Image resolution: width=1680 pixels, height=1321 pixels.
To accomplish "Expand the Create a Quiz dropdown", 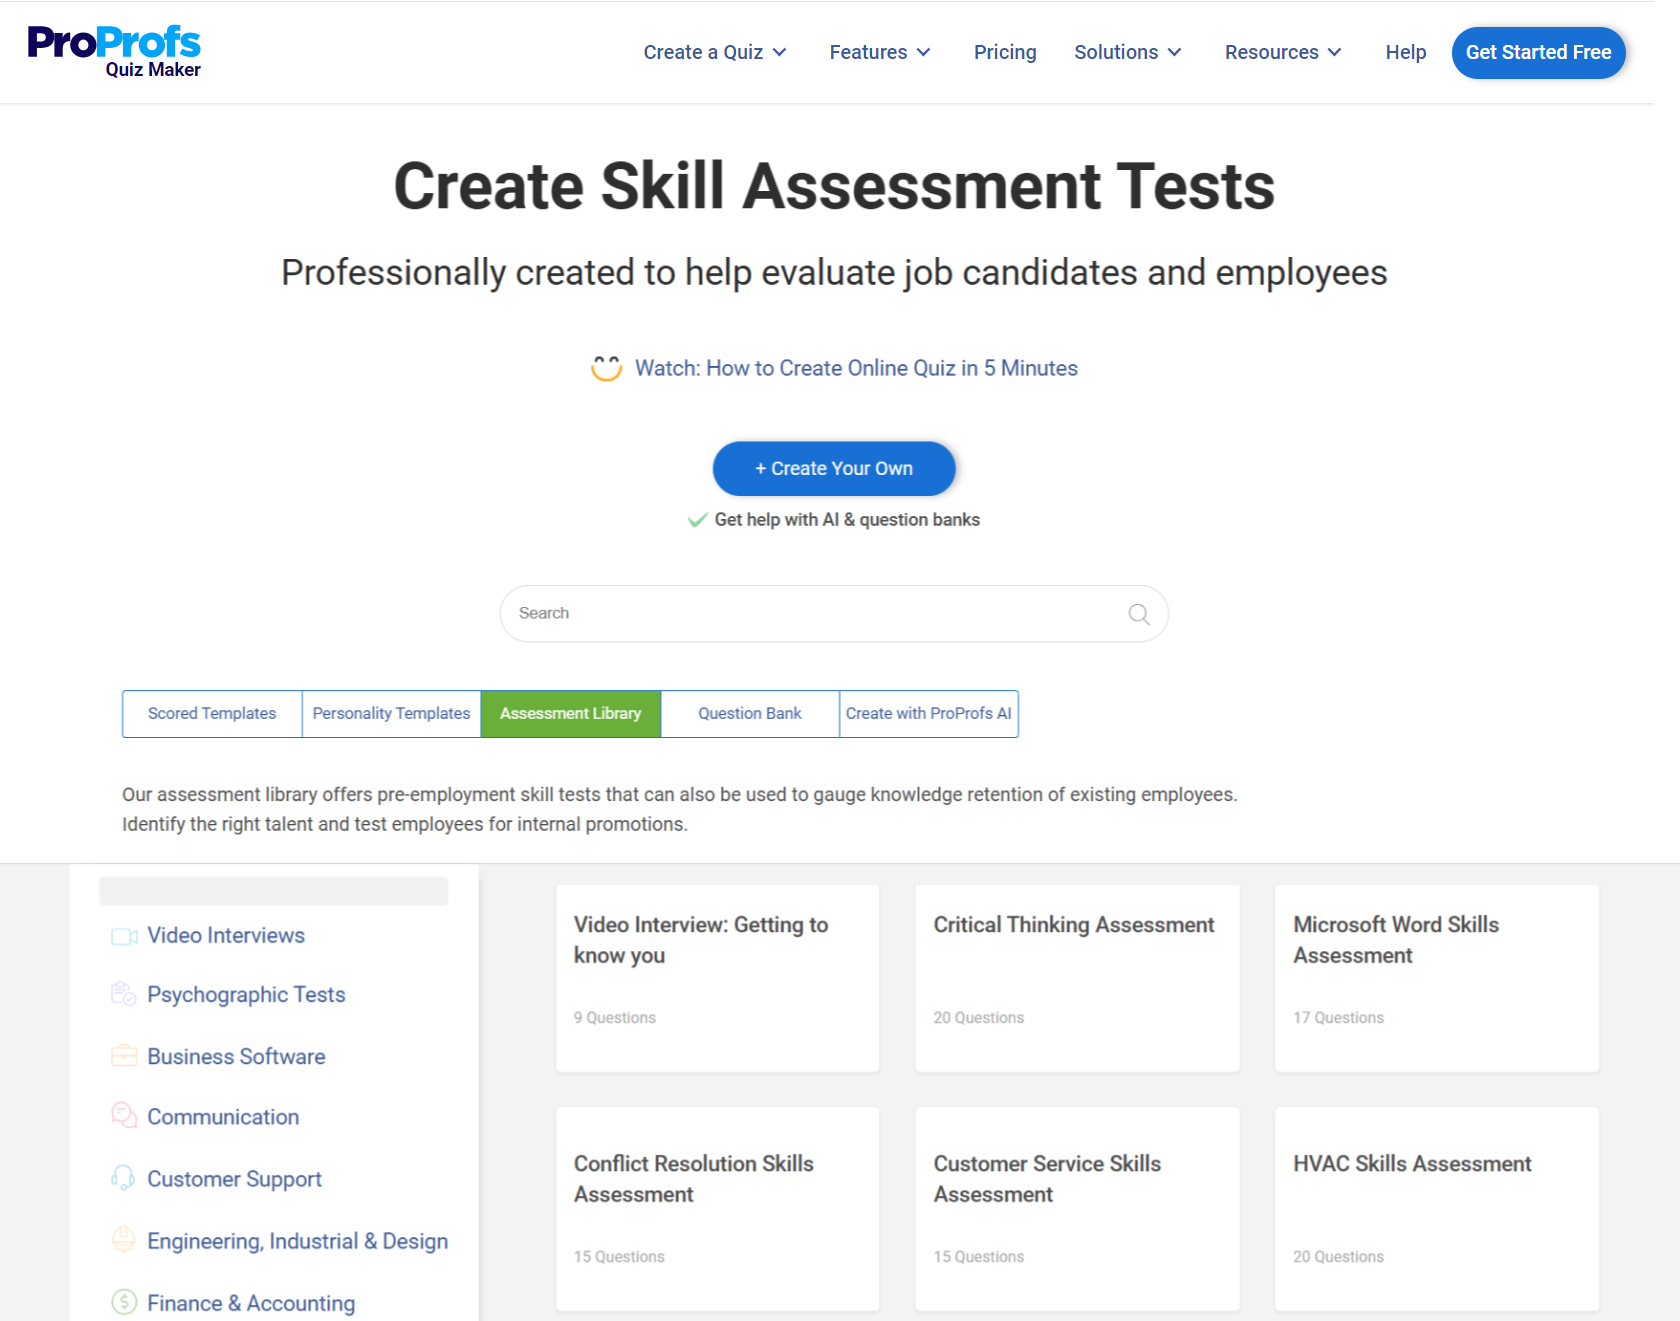I will [x=714, y=52].
